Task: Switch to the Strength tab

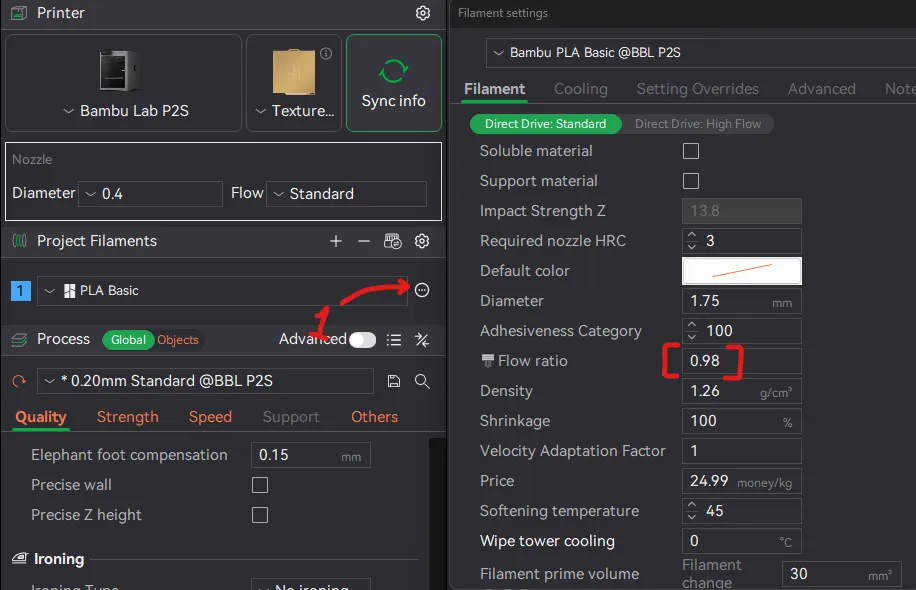Action: tap(127, 417)
